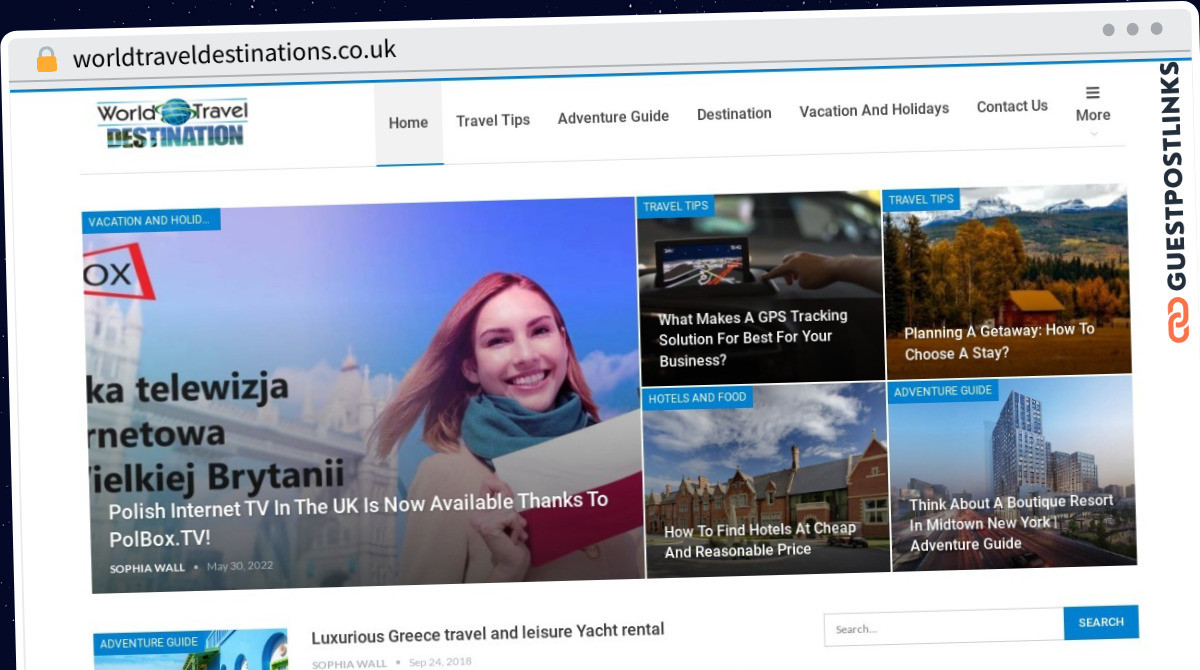Click Sophia Wall author on PolBox article
Image resolution: width=1200 pixels, height=670 pixels.
[147, 568]
